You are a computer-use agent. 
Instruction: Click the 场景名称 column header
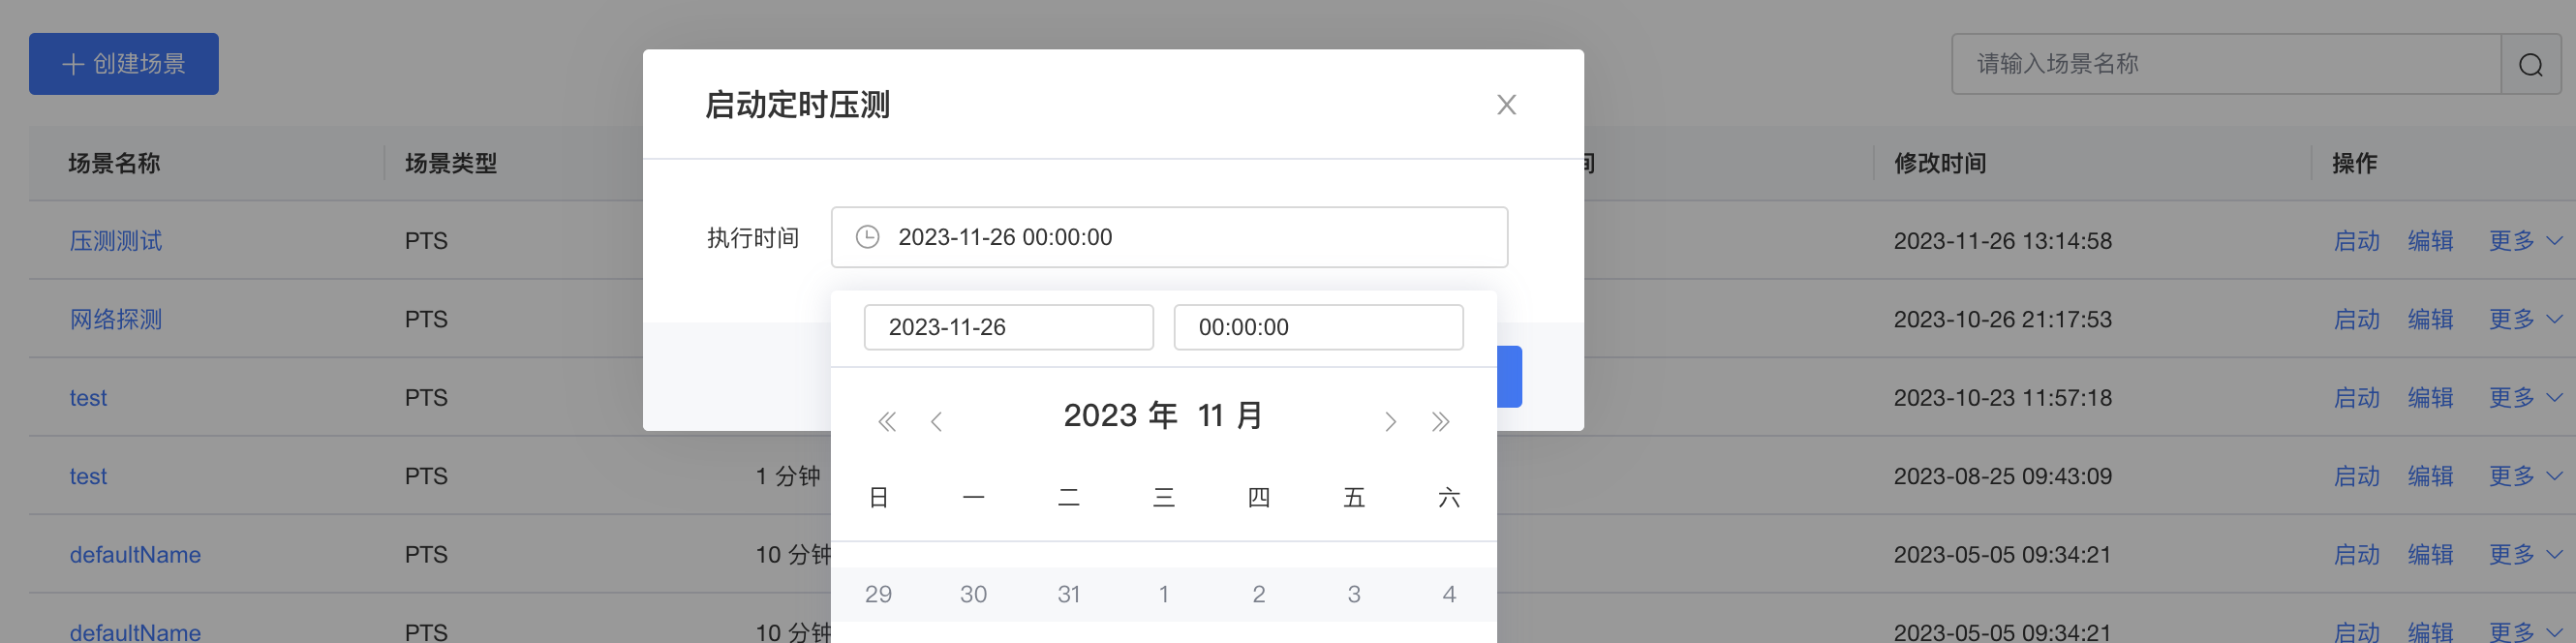click(115, 163)
